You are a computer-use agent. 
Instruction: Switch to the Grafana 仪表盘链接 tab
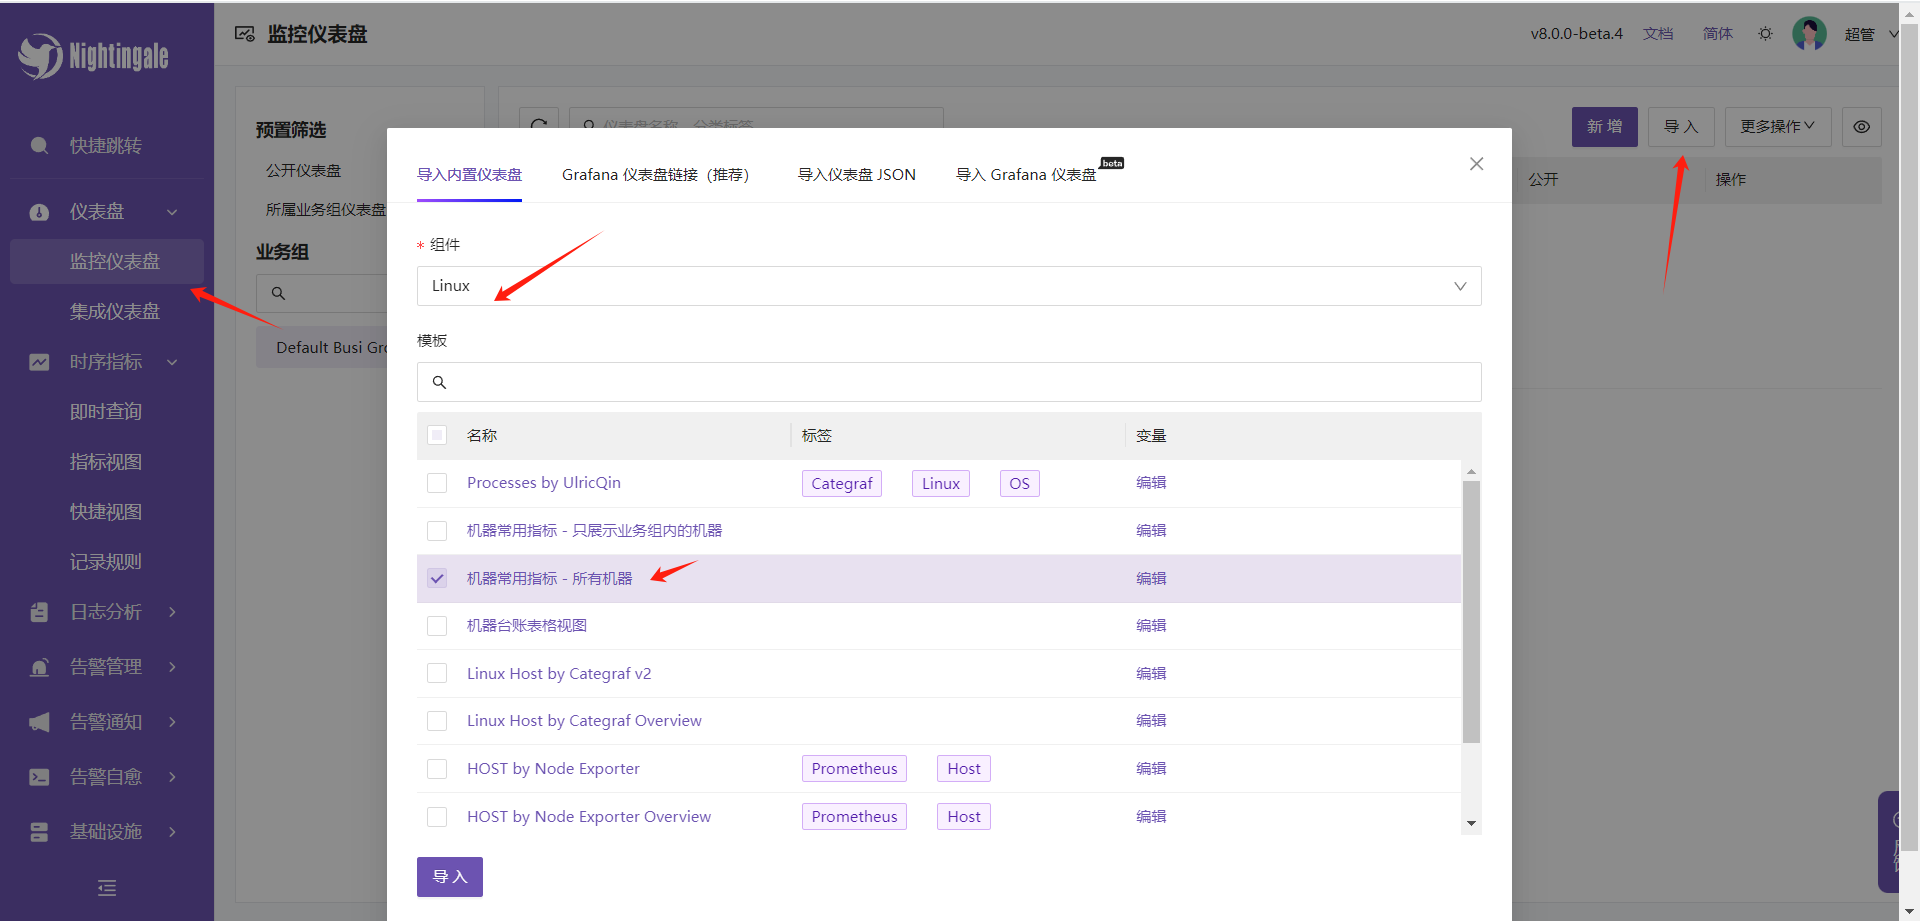point(655,175)
